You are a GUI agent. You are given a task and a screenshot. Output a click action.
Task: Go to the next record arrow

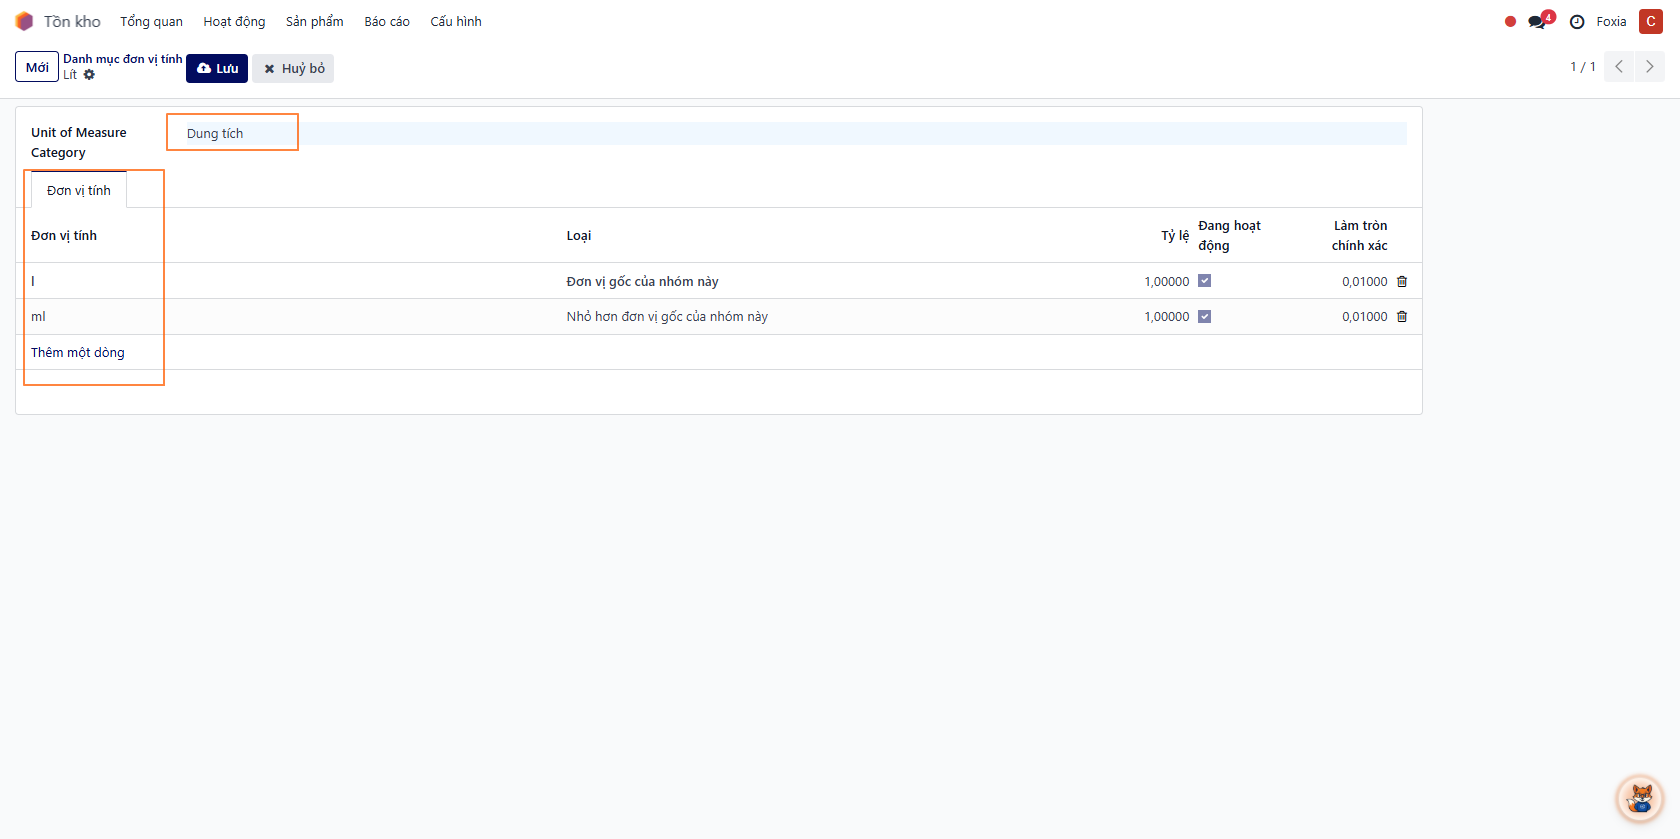(x=1649, y=67)
